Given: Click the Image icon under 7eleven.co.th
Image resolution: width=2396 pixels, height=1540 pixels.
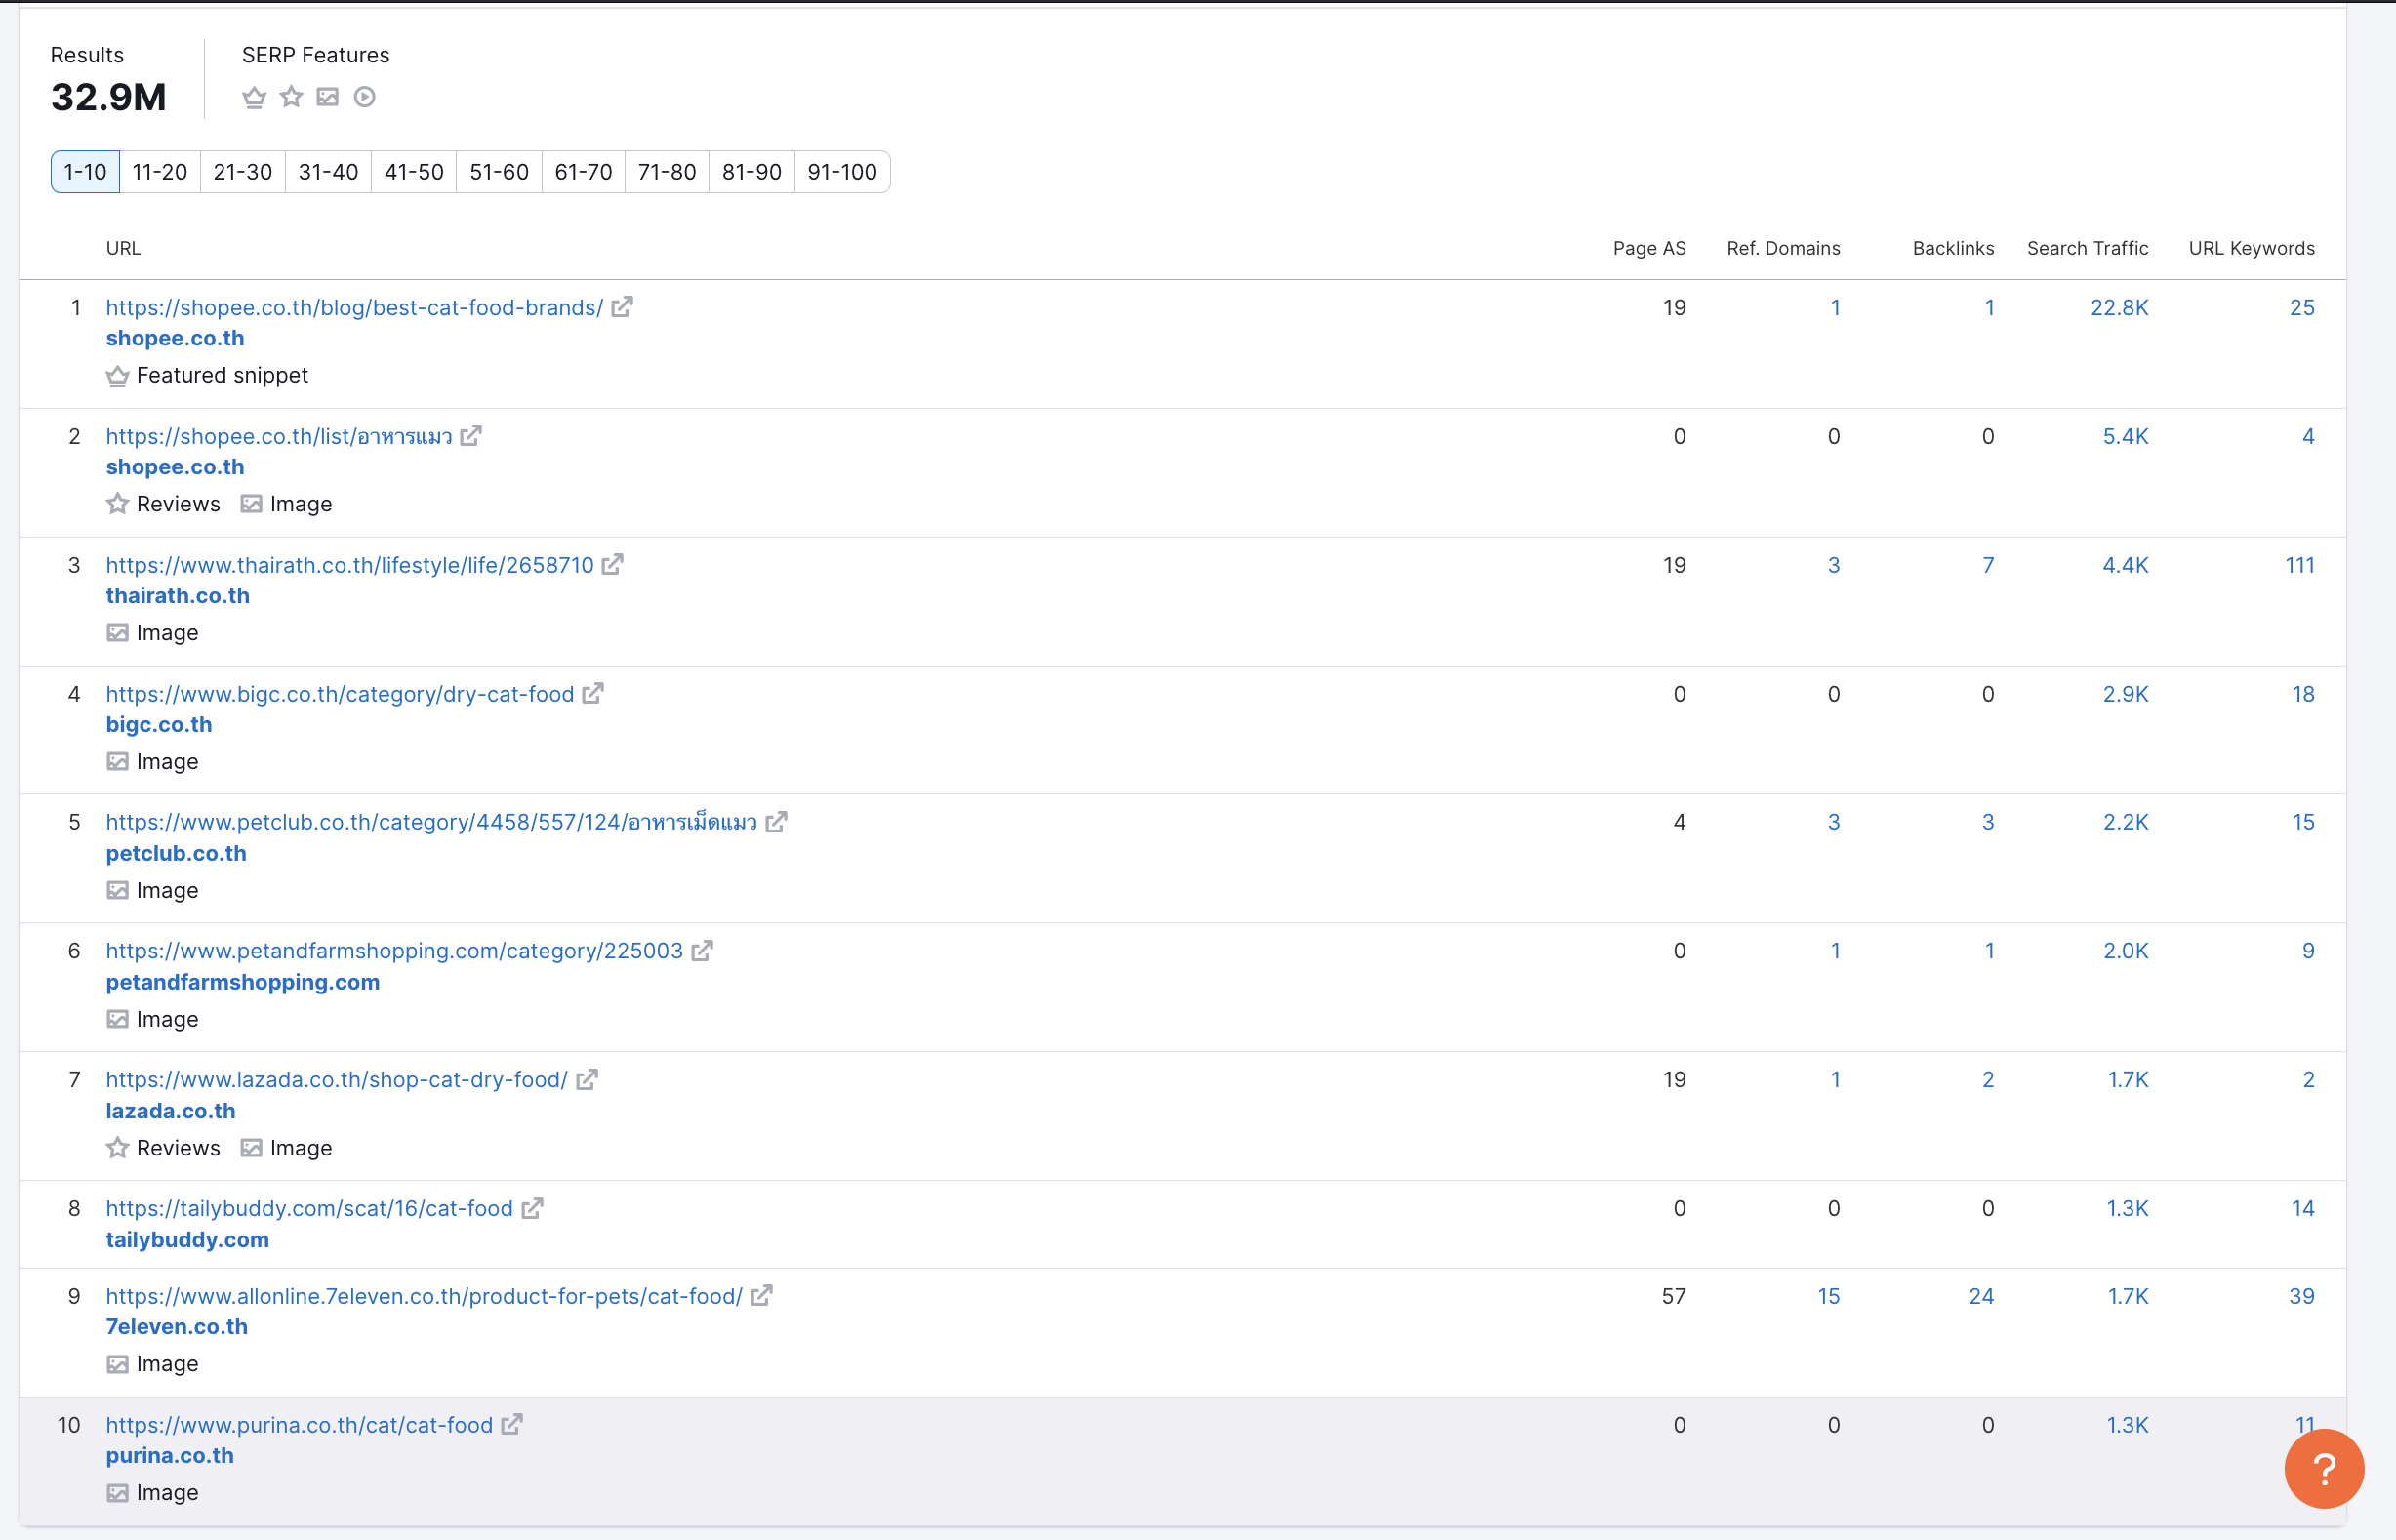Looking at the screenshot, I should click(118, 1364).
